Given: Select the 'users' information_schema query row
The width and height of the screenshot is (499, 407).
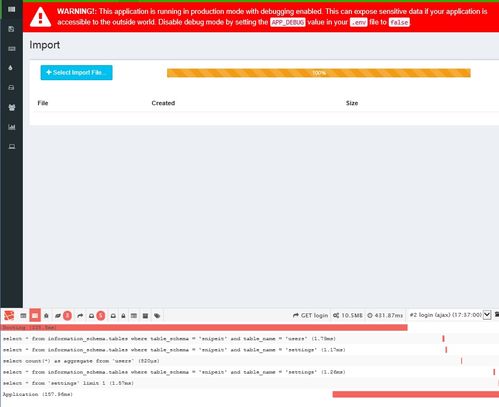Looking at the screenshot, I should click(249, 339).
